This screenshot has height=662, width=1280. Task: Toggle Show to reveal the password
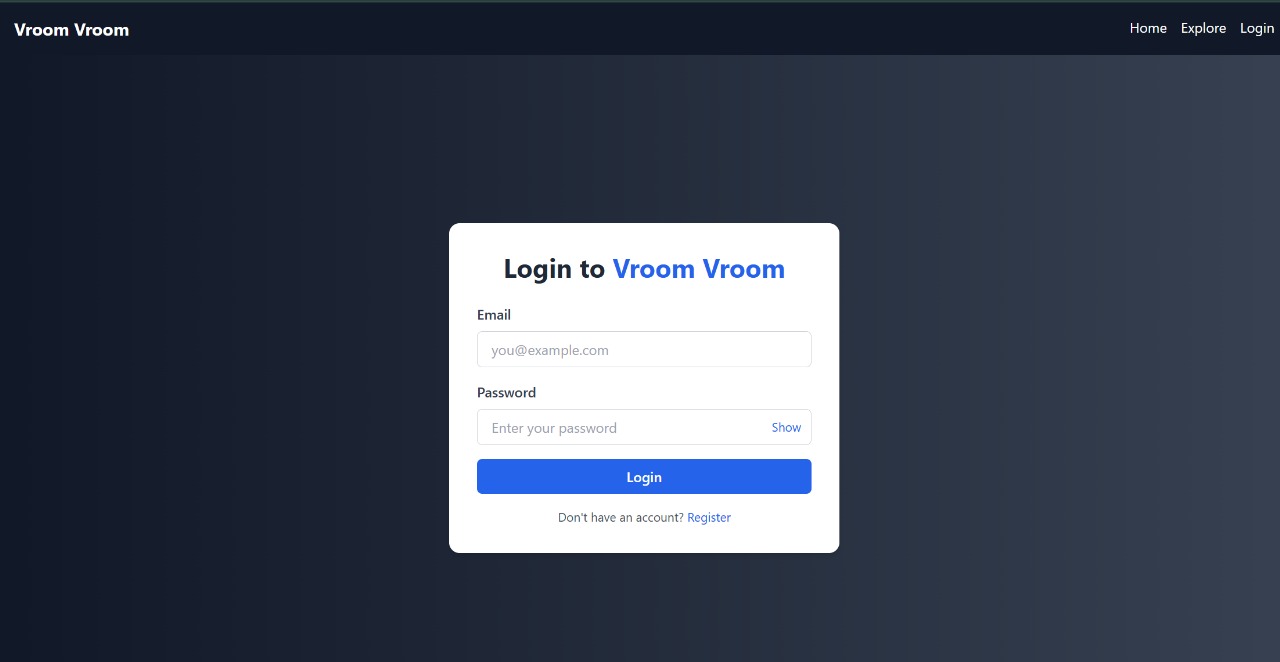(x=786, y=427)
